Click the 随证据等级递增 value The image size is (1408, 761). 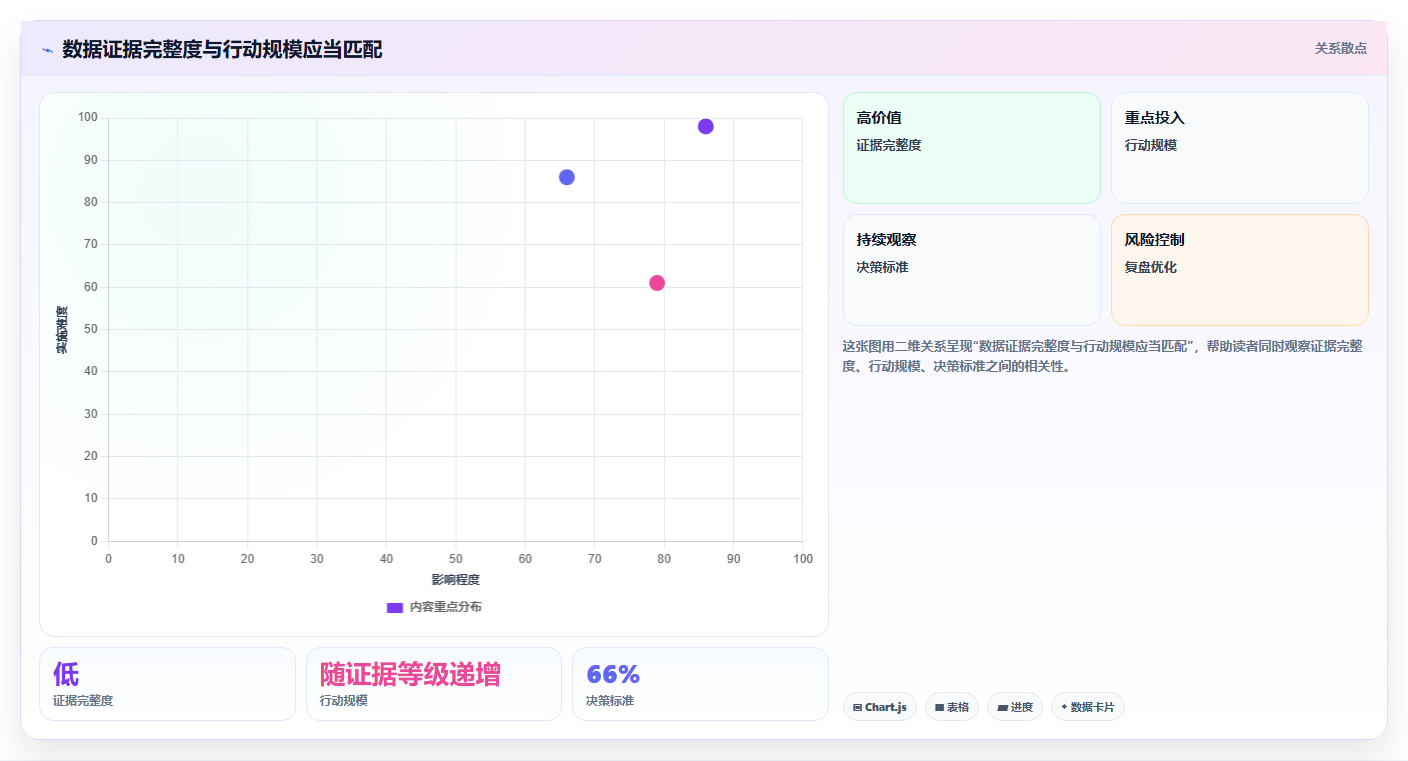410,674
